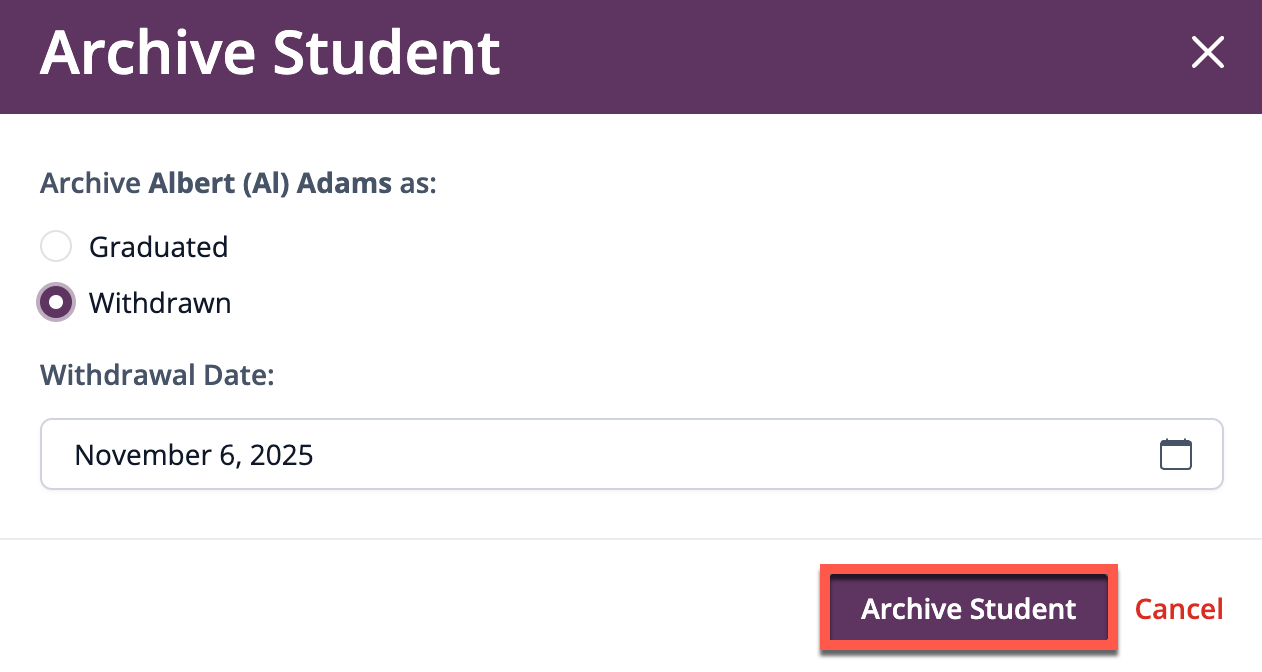Click the word Student in dialog title

pos(386,53)
